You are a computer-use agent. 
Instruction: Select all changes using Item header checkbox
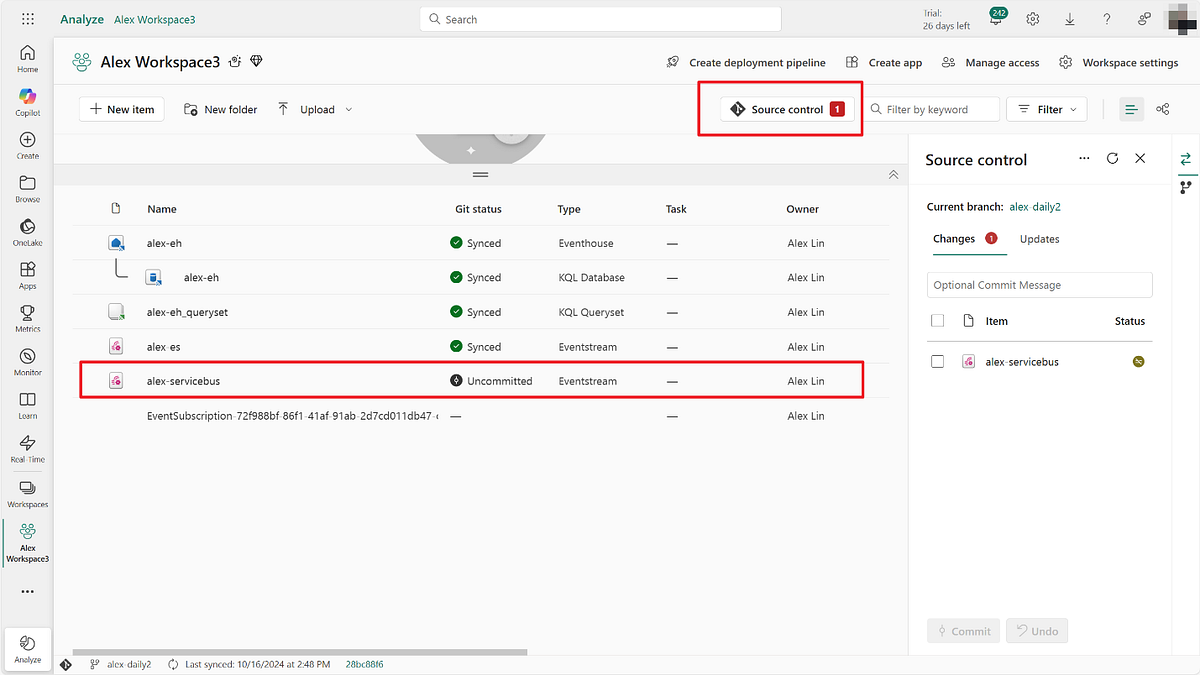[x=937, y=321]
